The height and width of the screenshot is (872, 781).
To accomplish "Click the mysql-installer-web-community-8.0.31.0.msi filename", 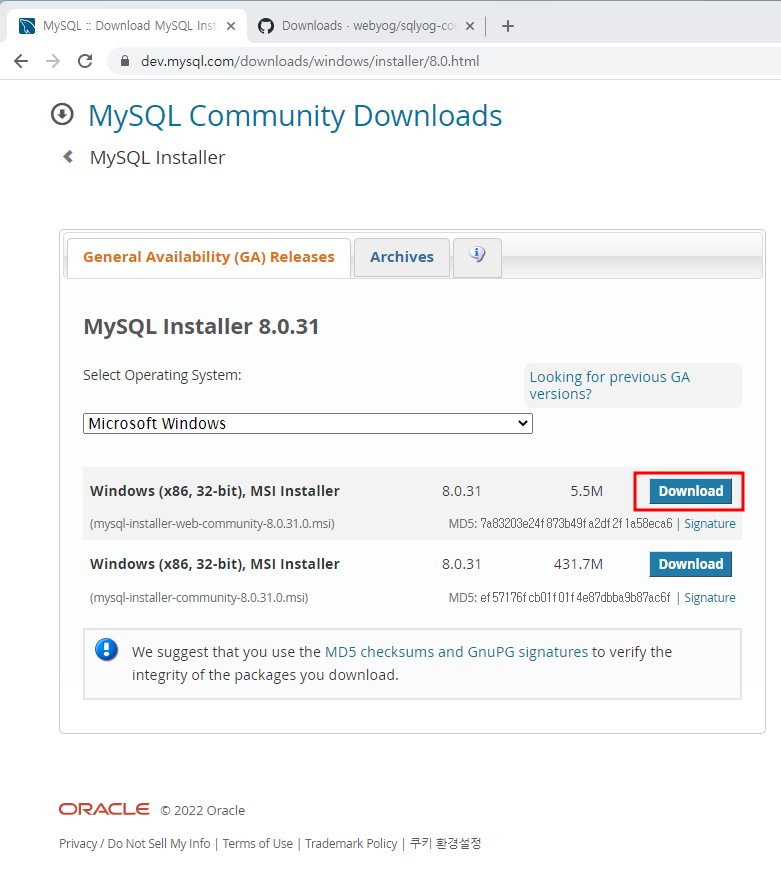I will (x=212, y=524).
